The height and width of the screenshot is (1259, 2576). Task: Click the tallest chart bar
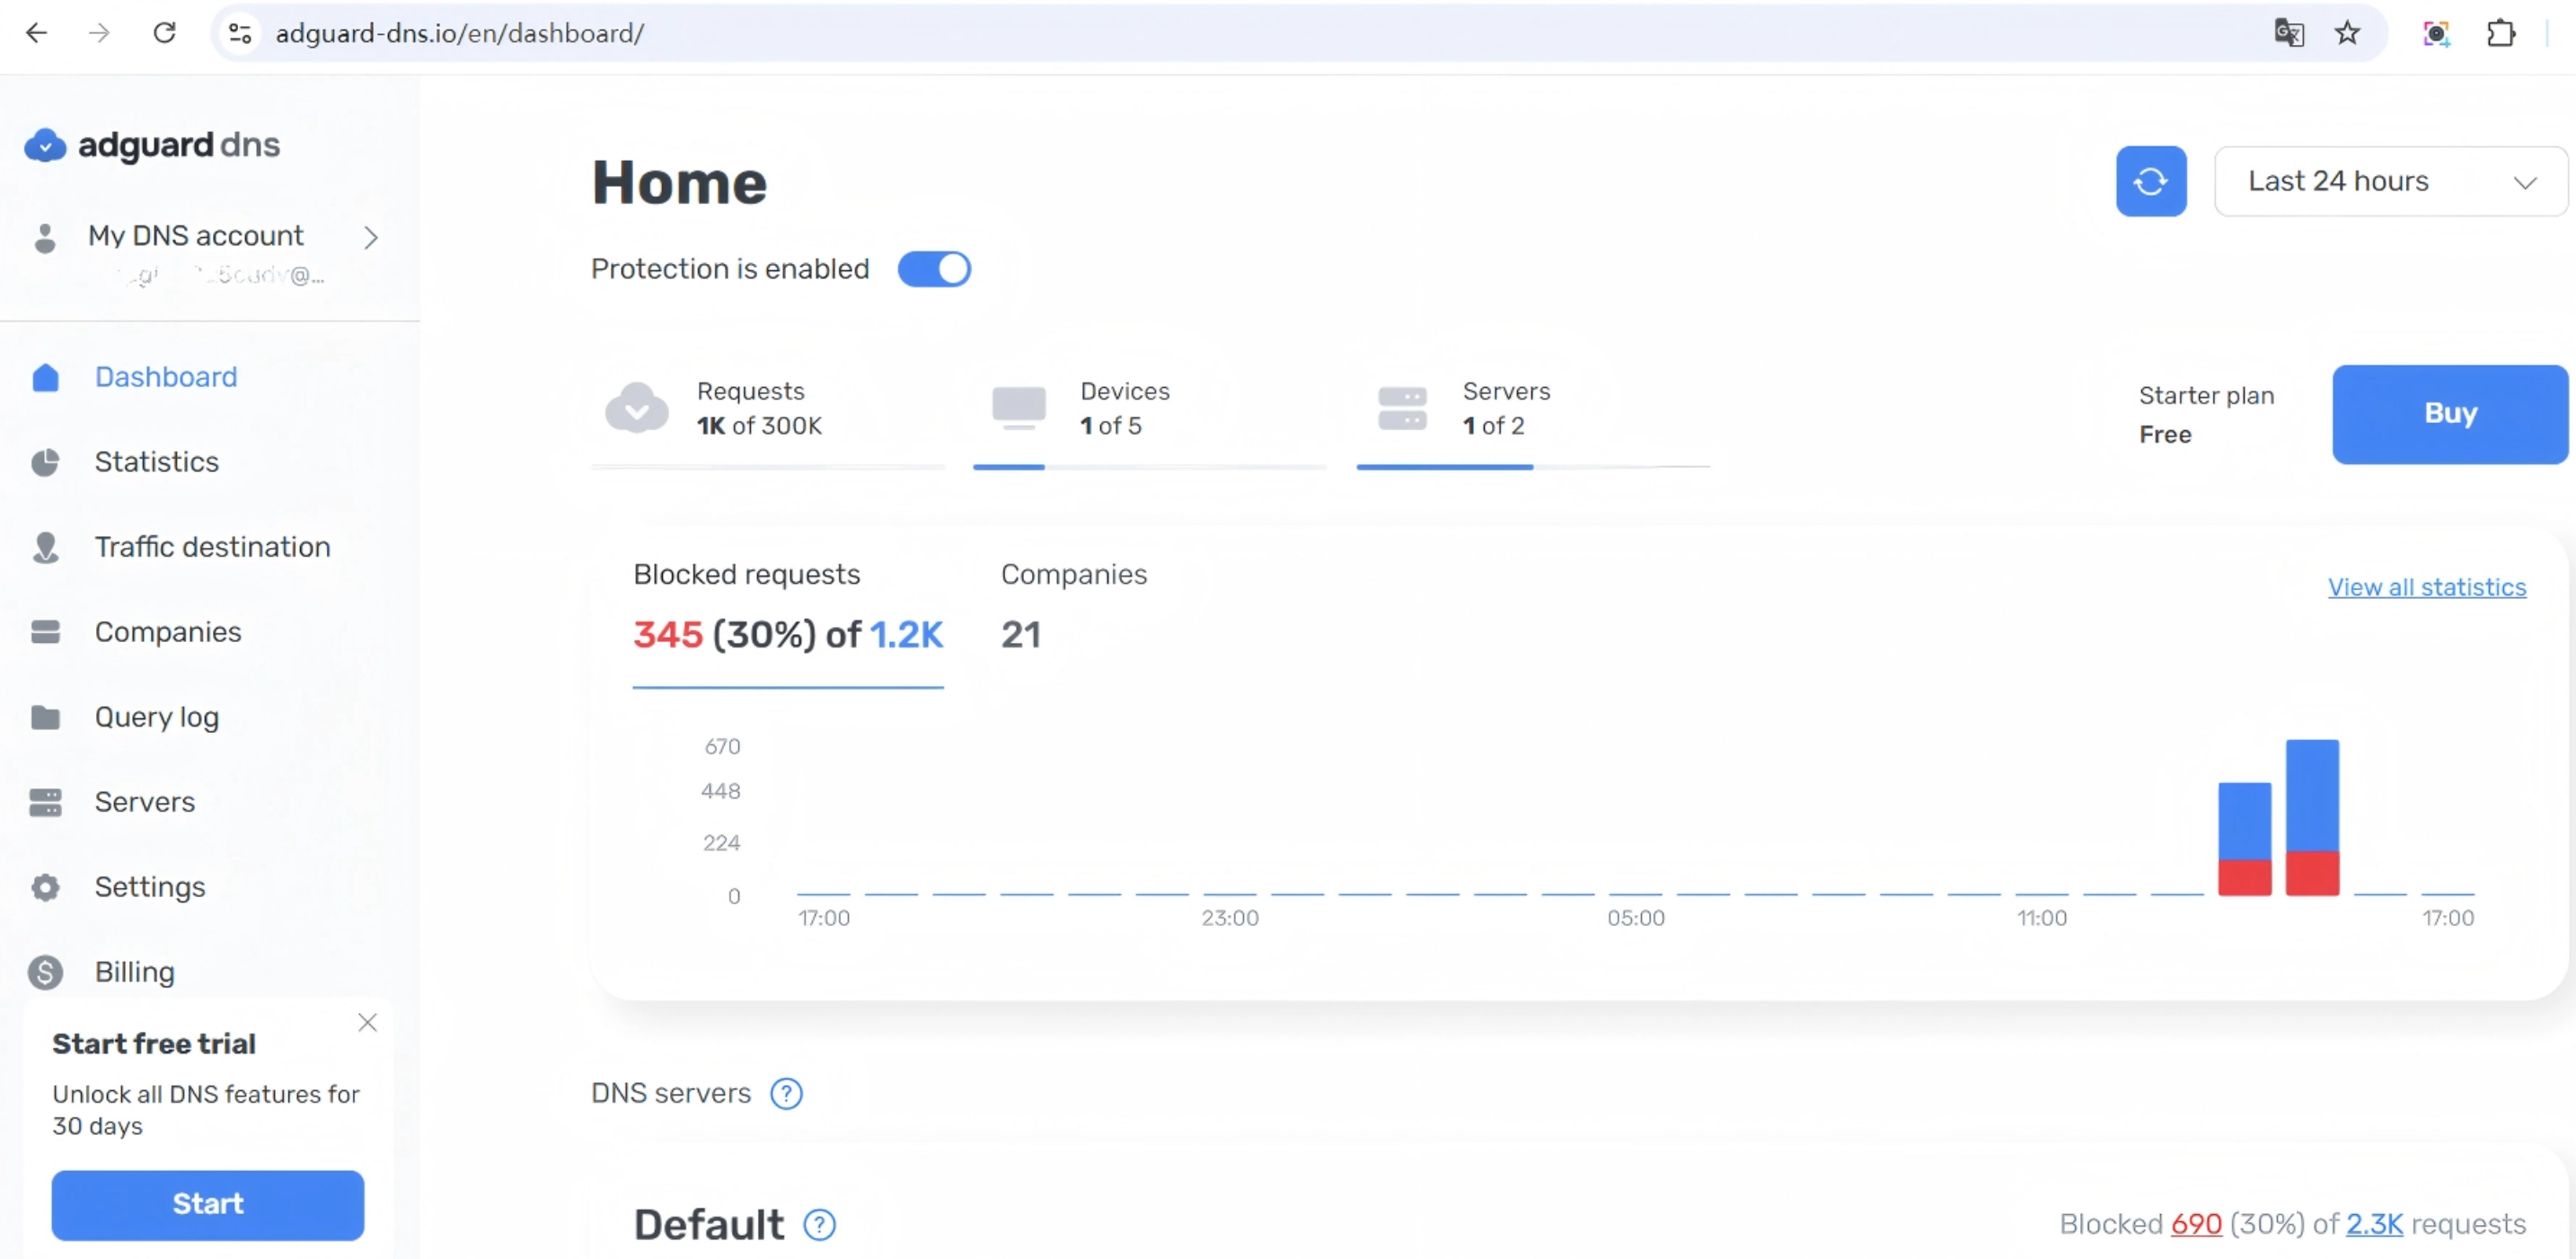coord(2312,817)
